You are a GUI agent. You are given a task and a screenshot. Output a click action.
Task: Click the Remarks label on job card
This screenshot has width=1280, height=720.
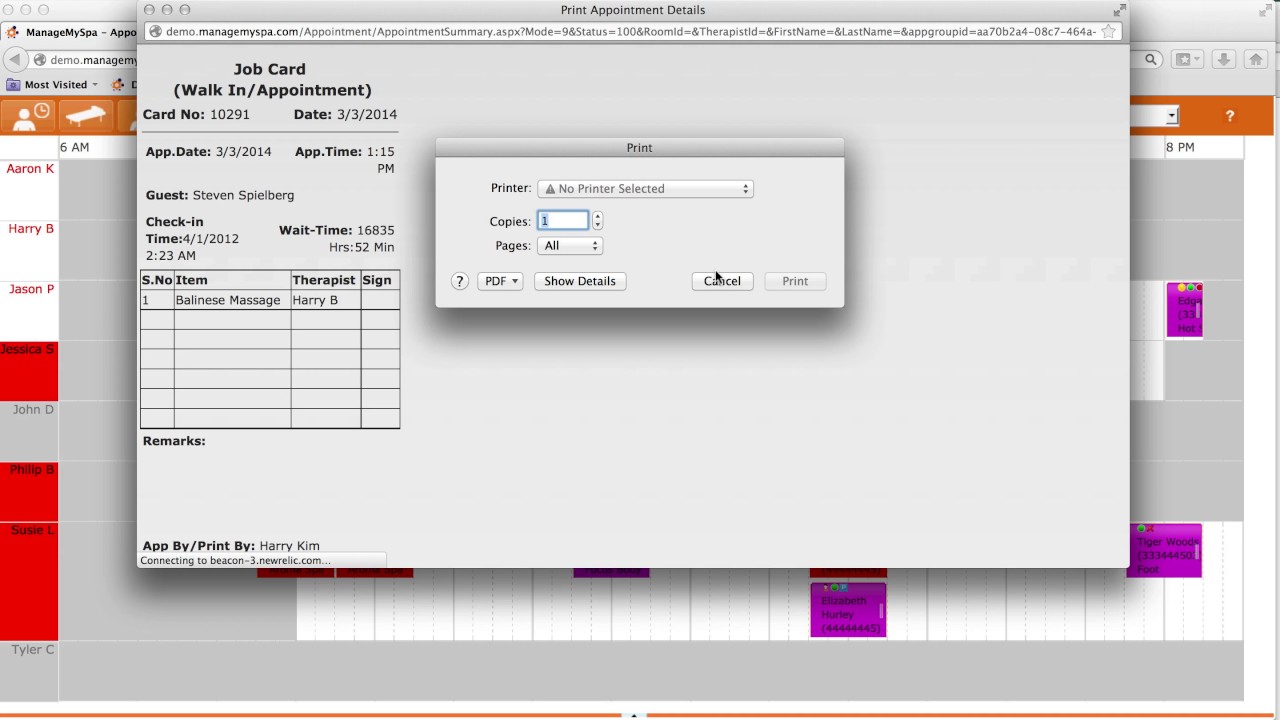point(174,441)
